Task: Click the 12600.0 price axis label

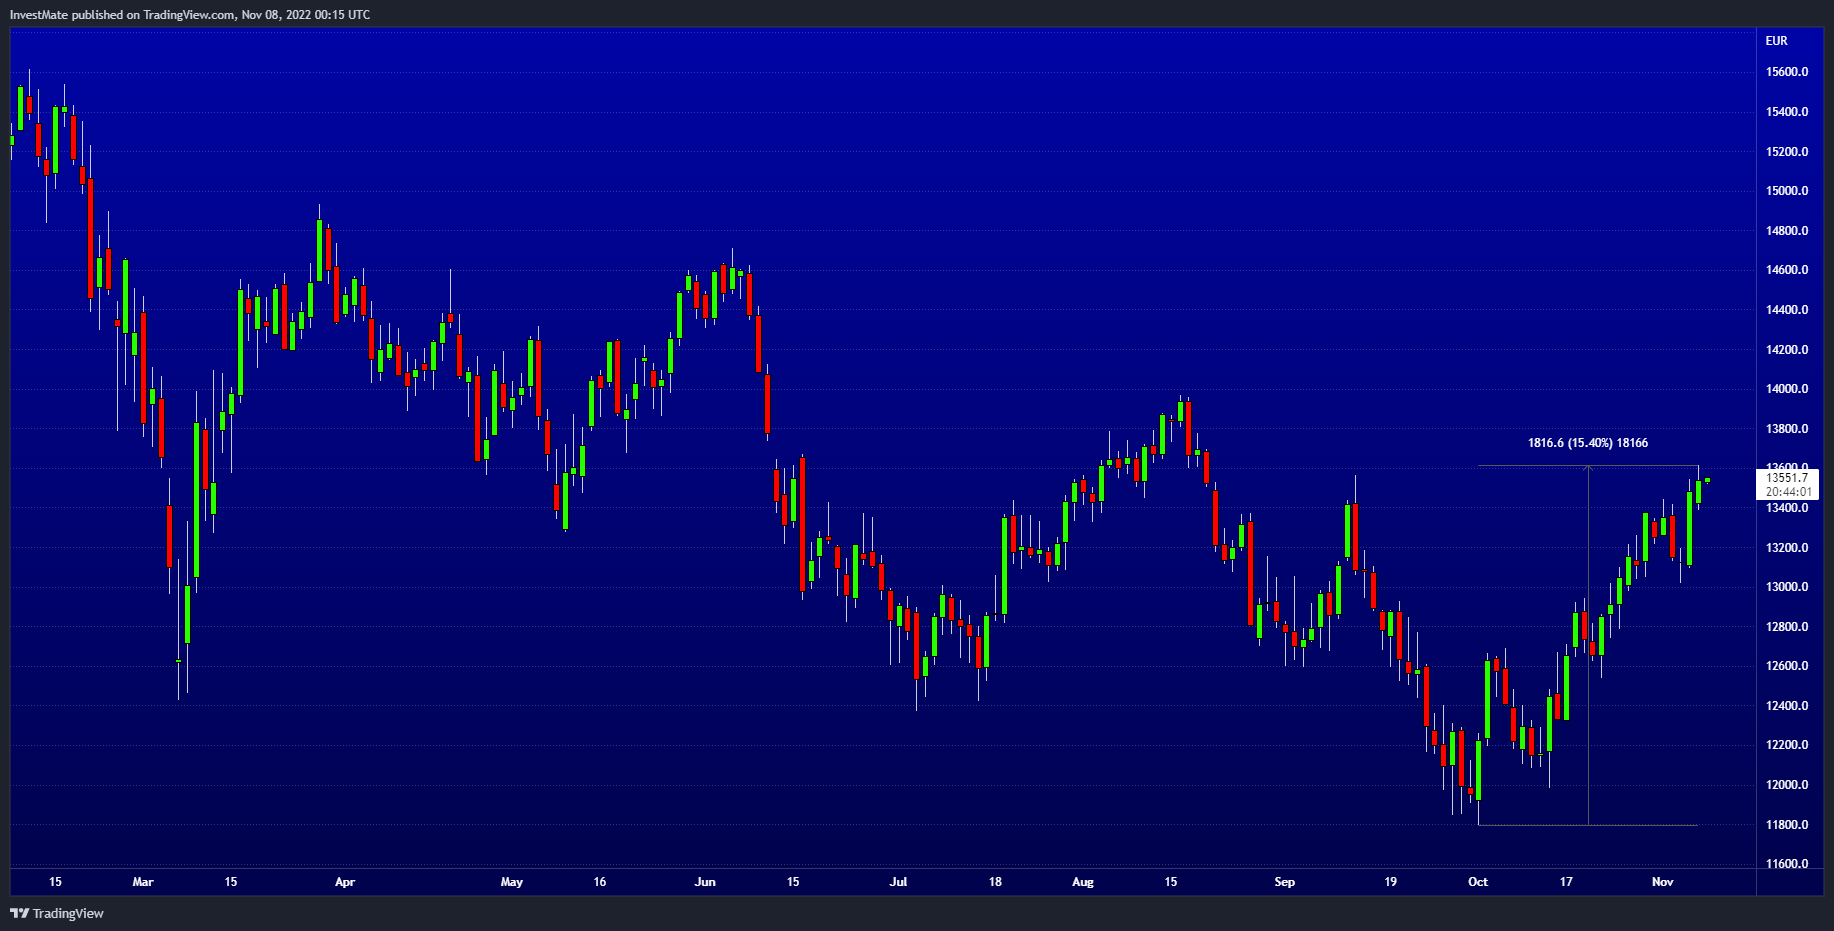Action: click(1787, 666)
